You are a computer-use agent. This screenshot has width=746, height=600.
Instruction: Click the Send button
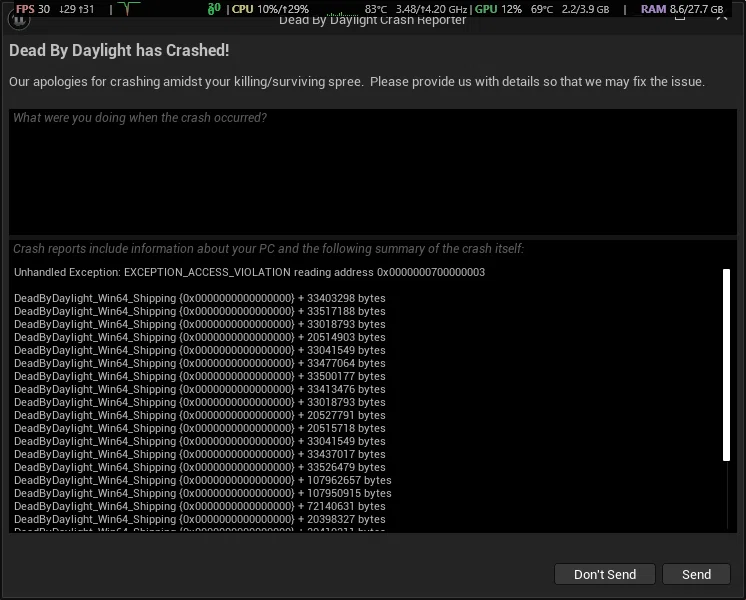(696, 574)
